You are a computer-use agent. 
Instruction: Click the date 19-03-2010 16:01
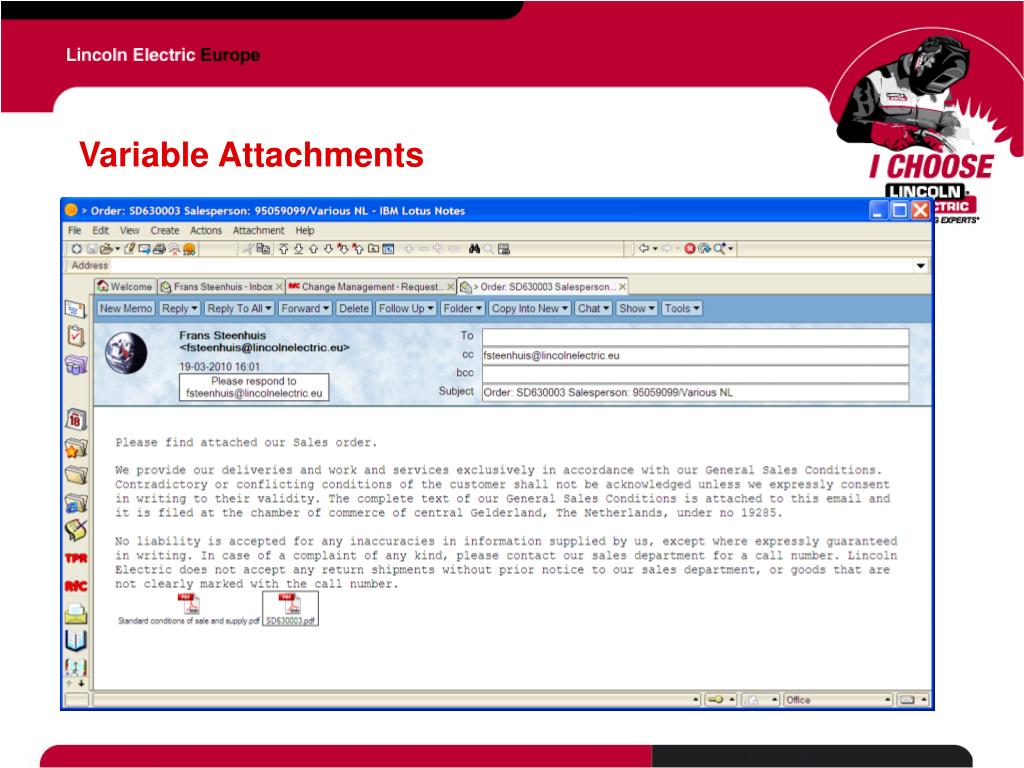[219, 366]
